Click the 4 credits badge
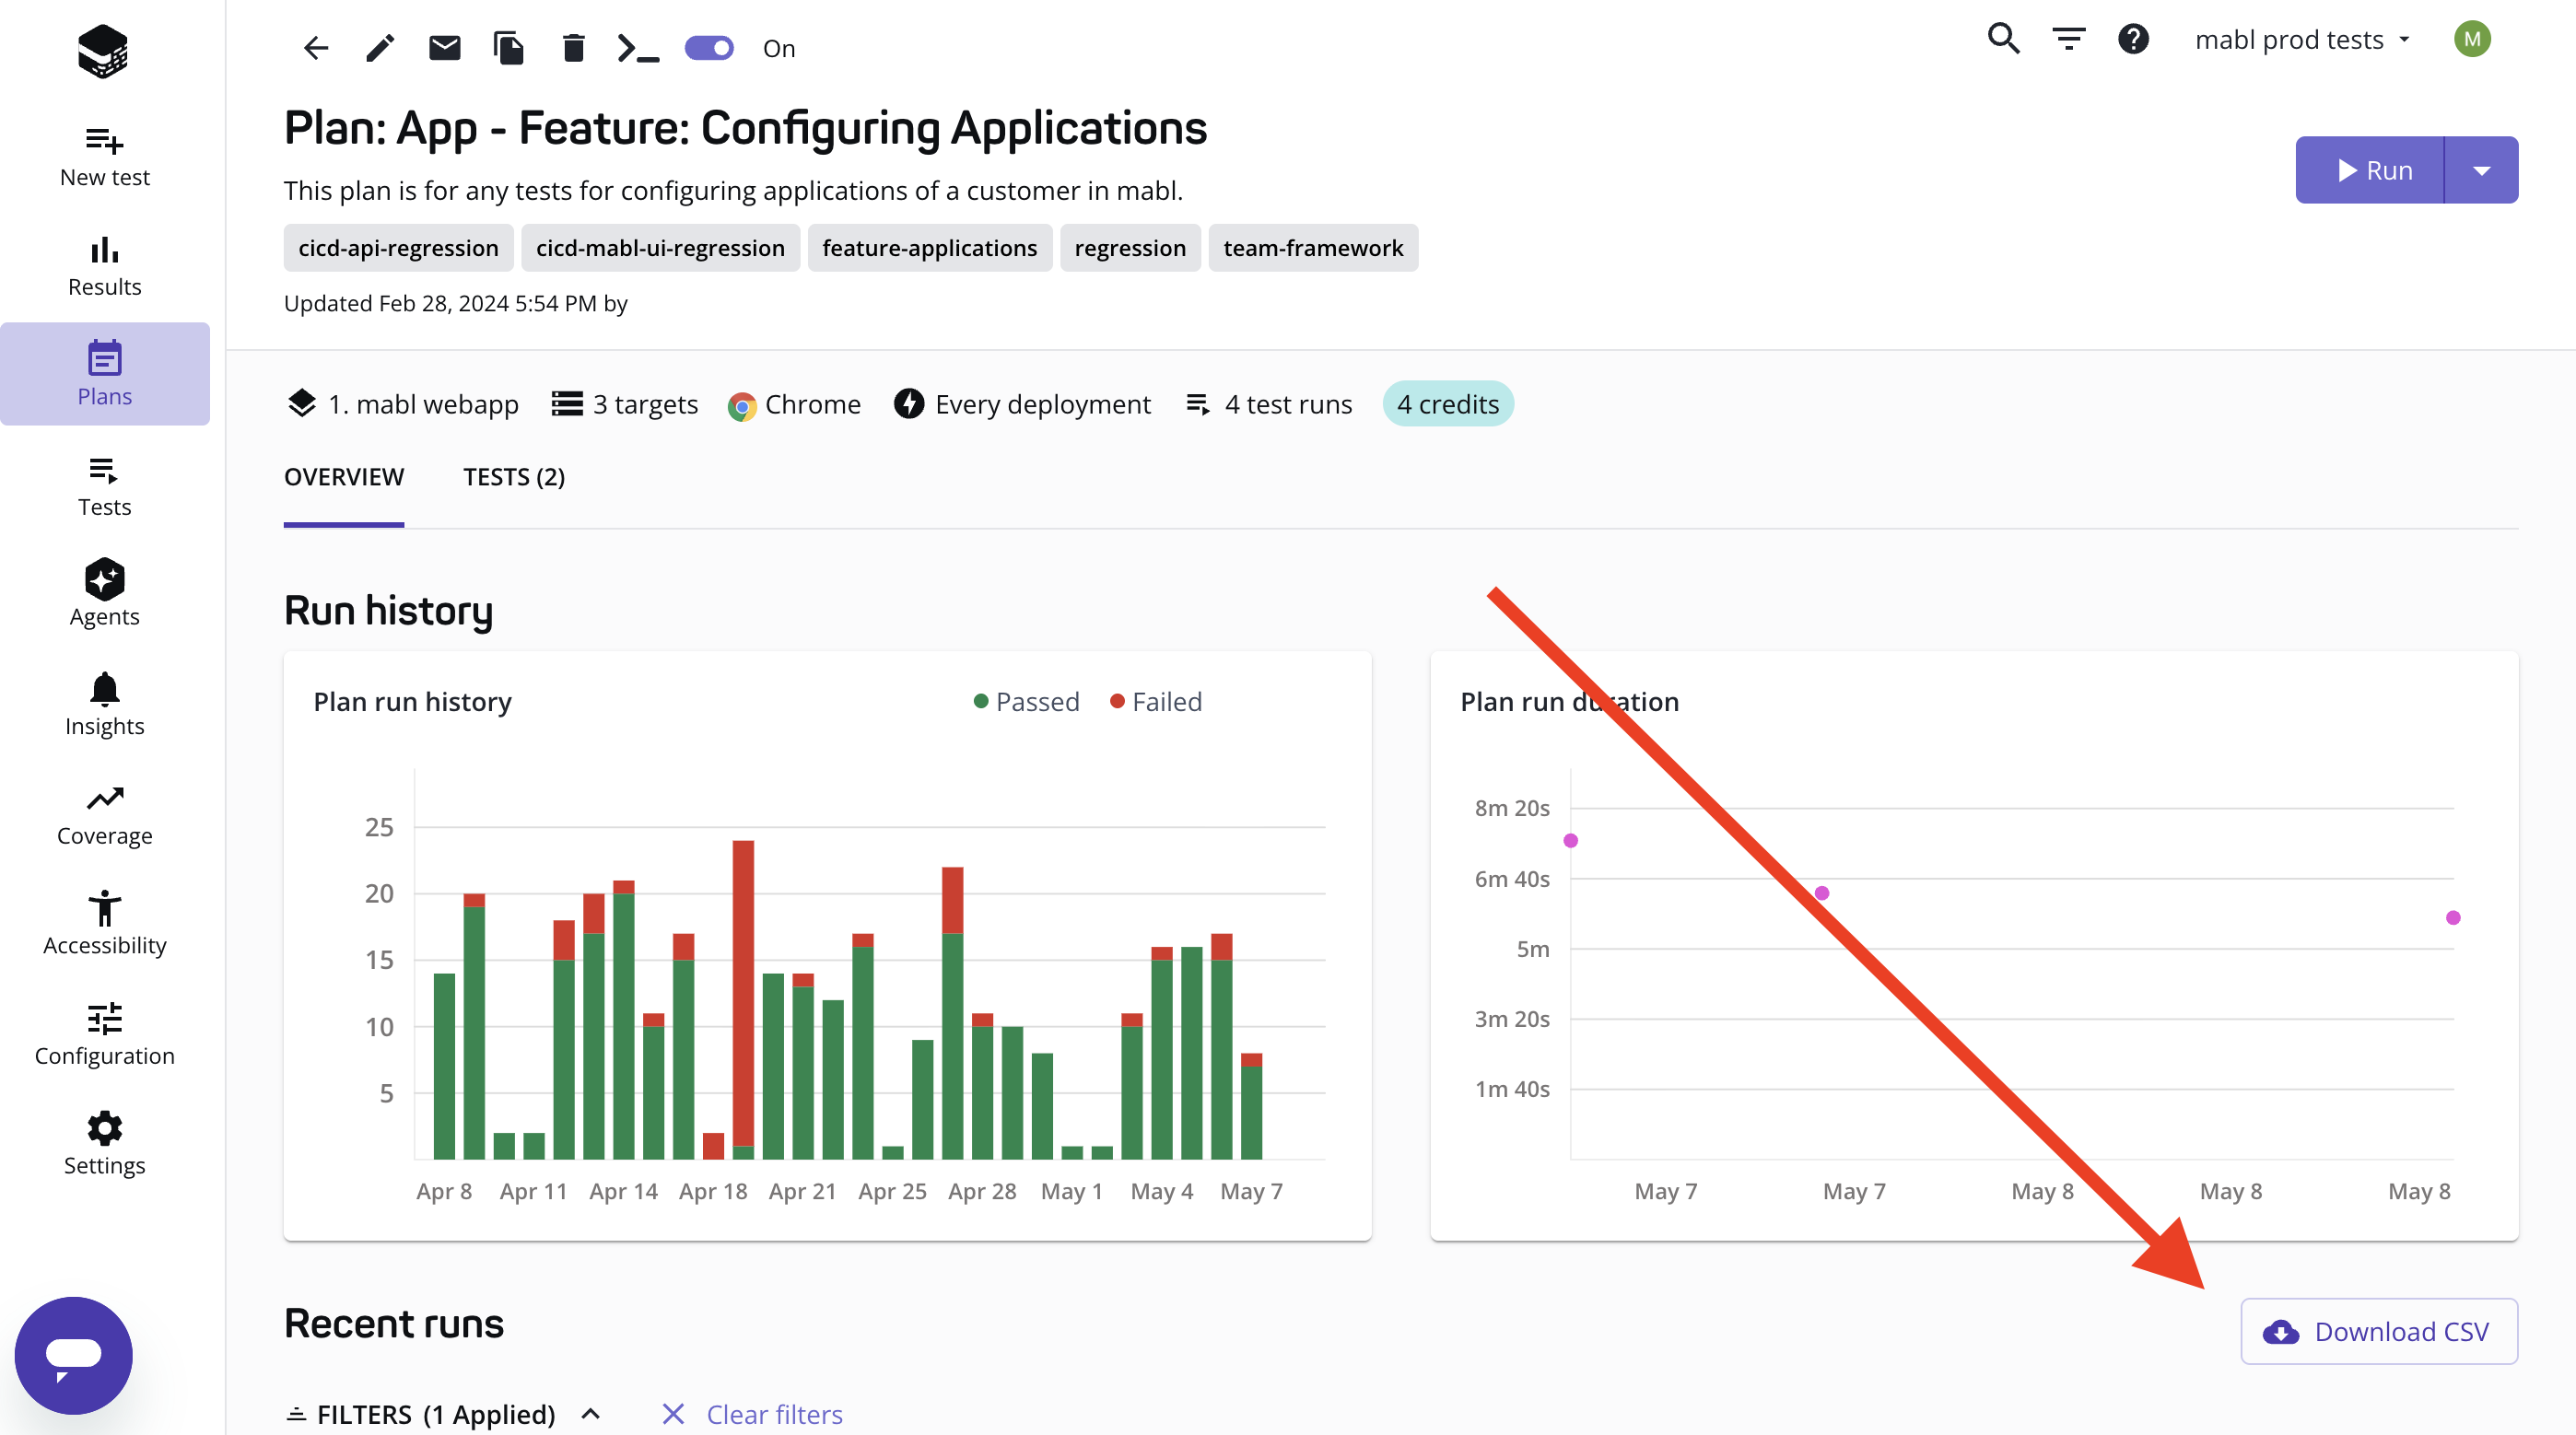The height and width of the screenshot is (1435, 2576). 1448,404
